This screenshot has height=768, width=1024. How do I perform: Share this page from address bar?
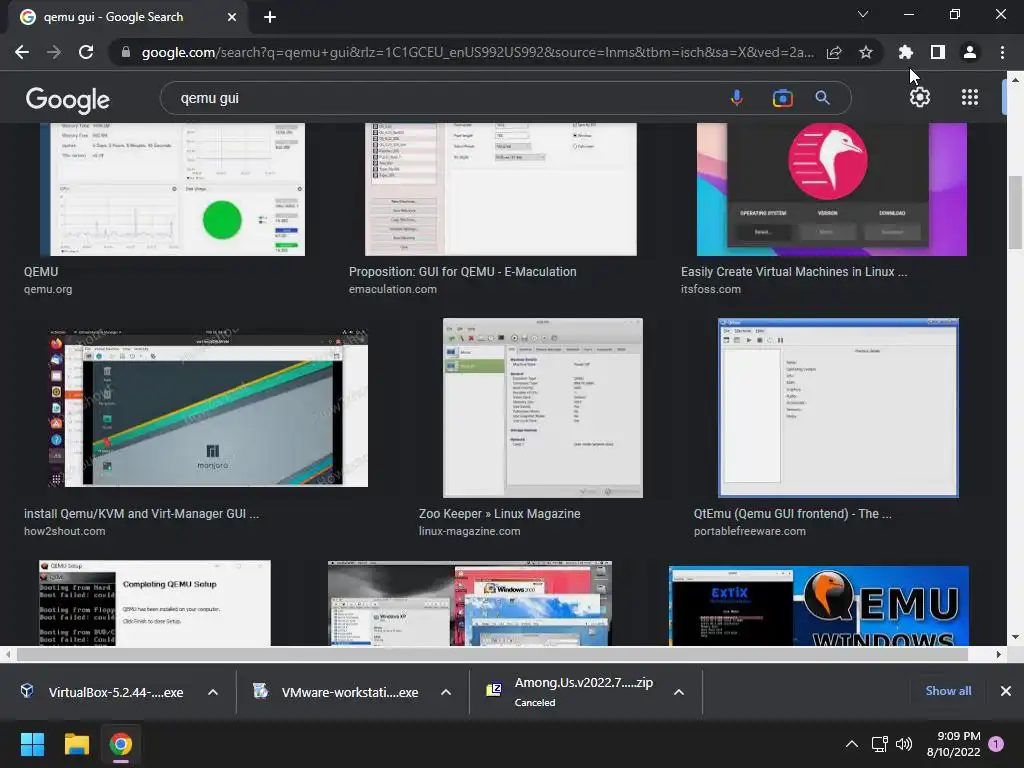point(834,52)
